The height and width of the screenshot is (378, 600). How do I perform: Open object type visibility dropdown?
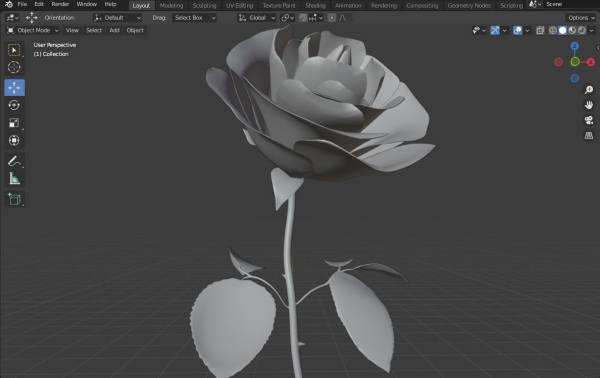click(x=479, y=30)
